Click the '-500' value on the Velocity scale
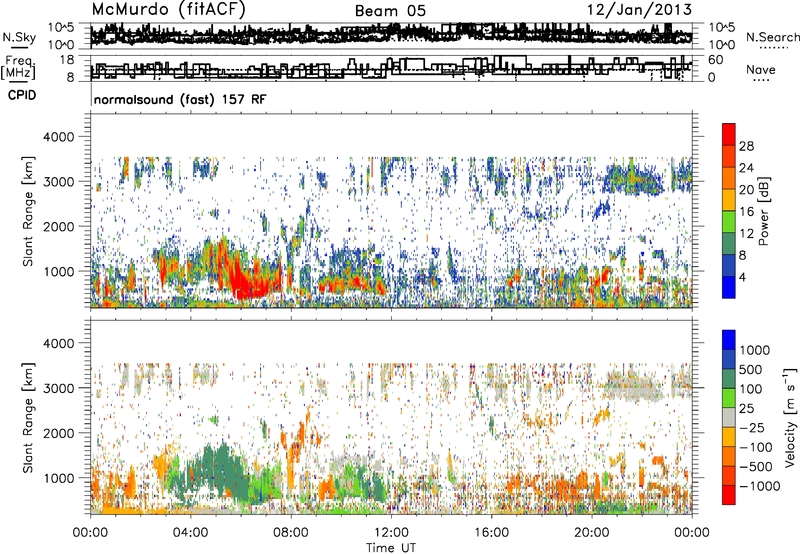 (756, 466)
